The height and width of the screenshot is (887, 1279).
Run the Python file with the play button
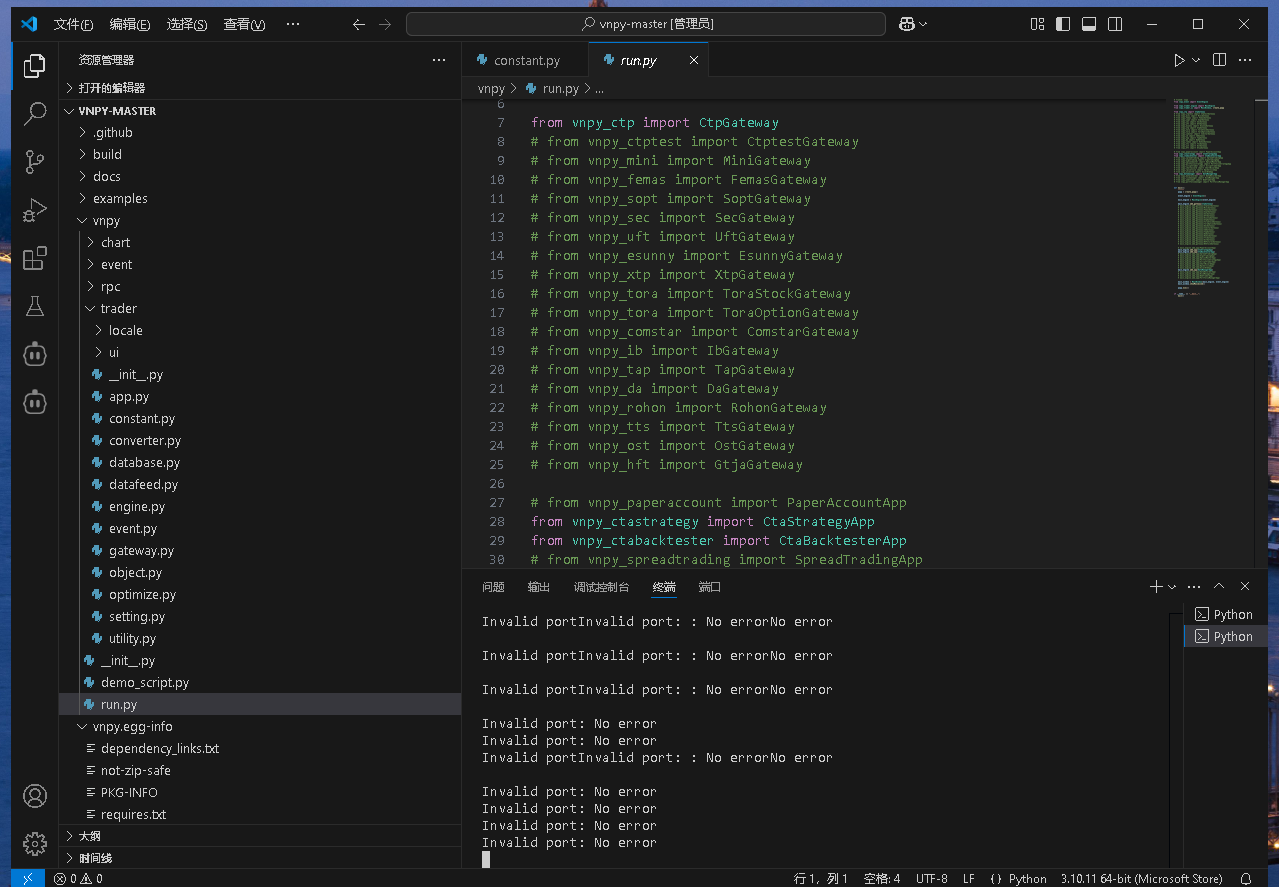click(x=1179, y=60)
